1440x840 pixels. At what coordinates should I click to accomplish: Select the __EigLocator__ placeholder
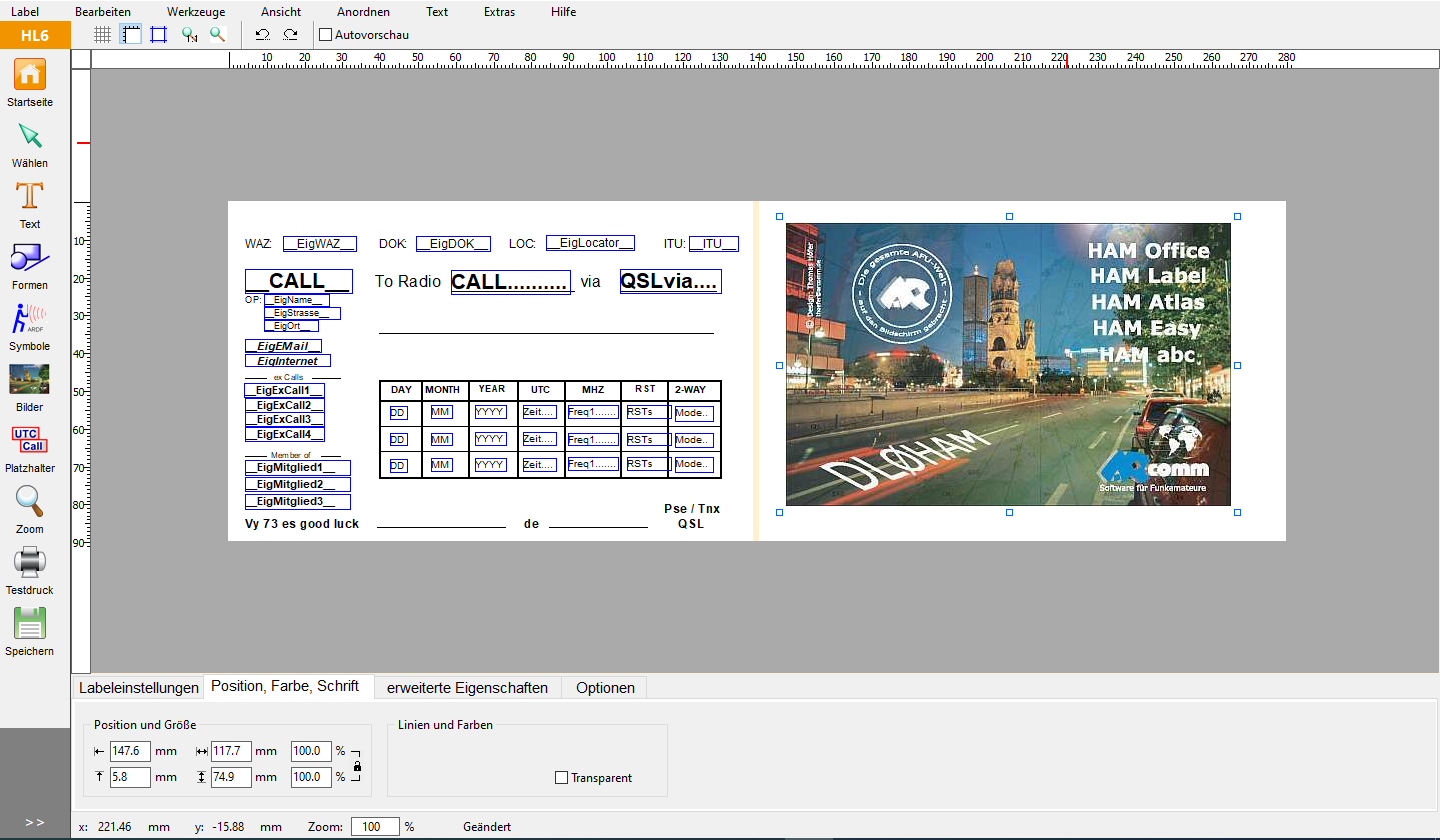[590, 243]
